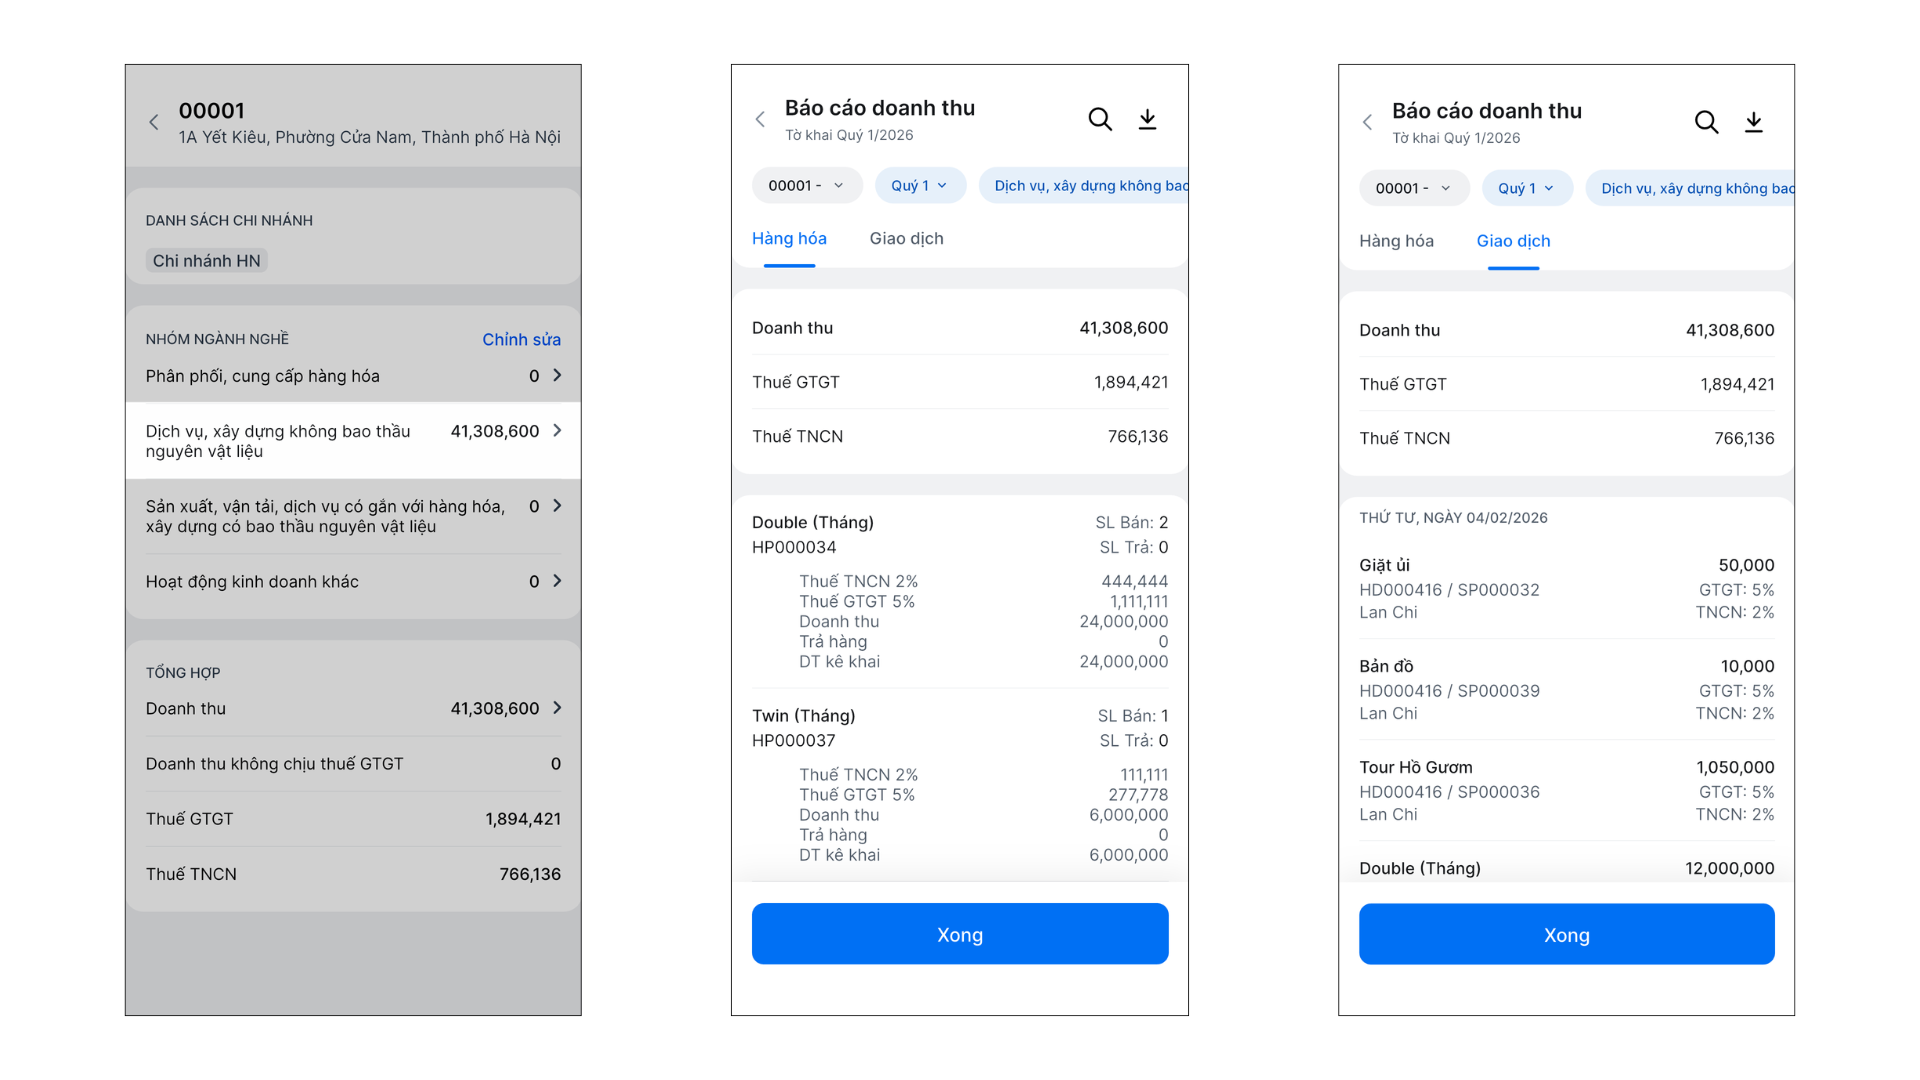Open 00001 store dropdown in right screen
The height and width of the screenshot is (1080, 1920).
(x=1413, y=188)
